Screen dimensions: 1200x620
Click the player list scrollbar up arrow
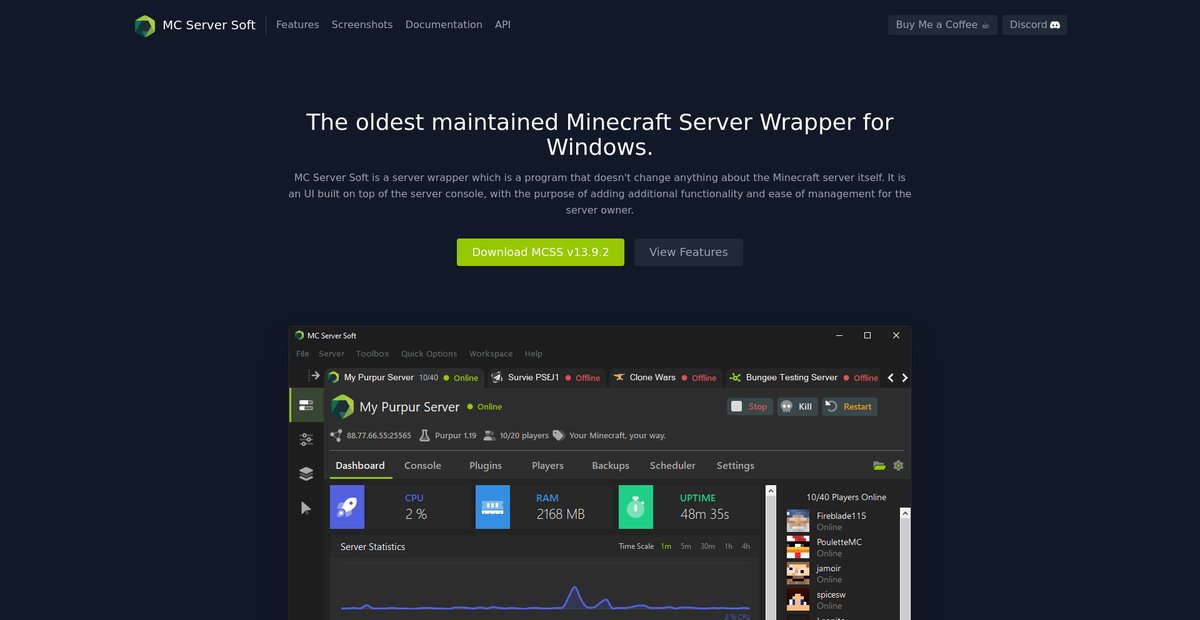906,513
